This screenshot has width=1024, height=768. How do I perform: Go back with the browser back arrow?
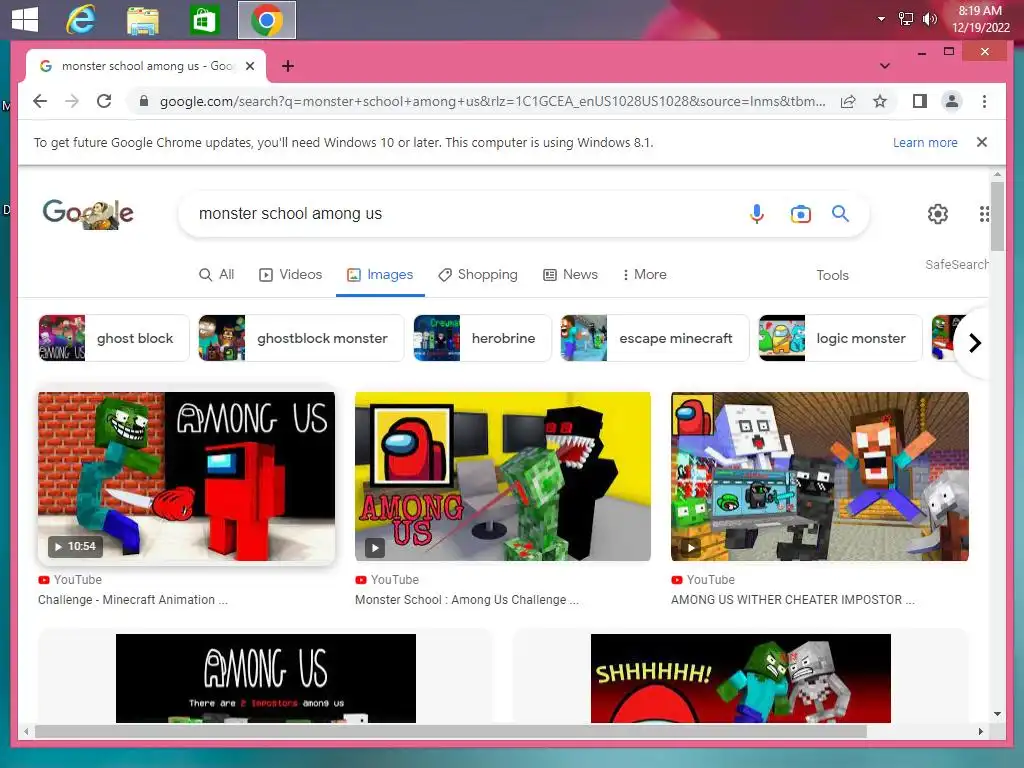pos(40,101)
